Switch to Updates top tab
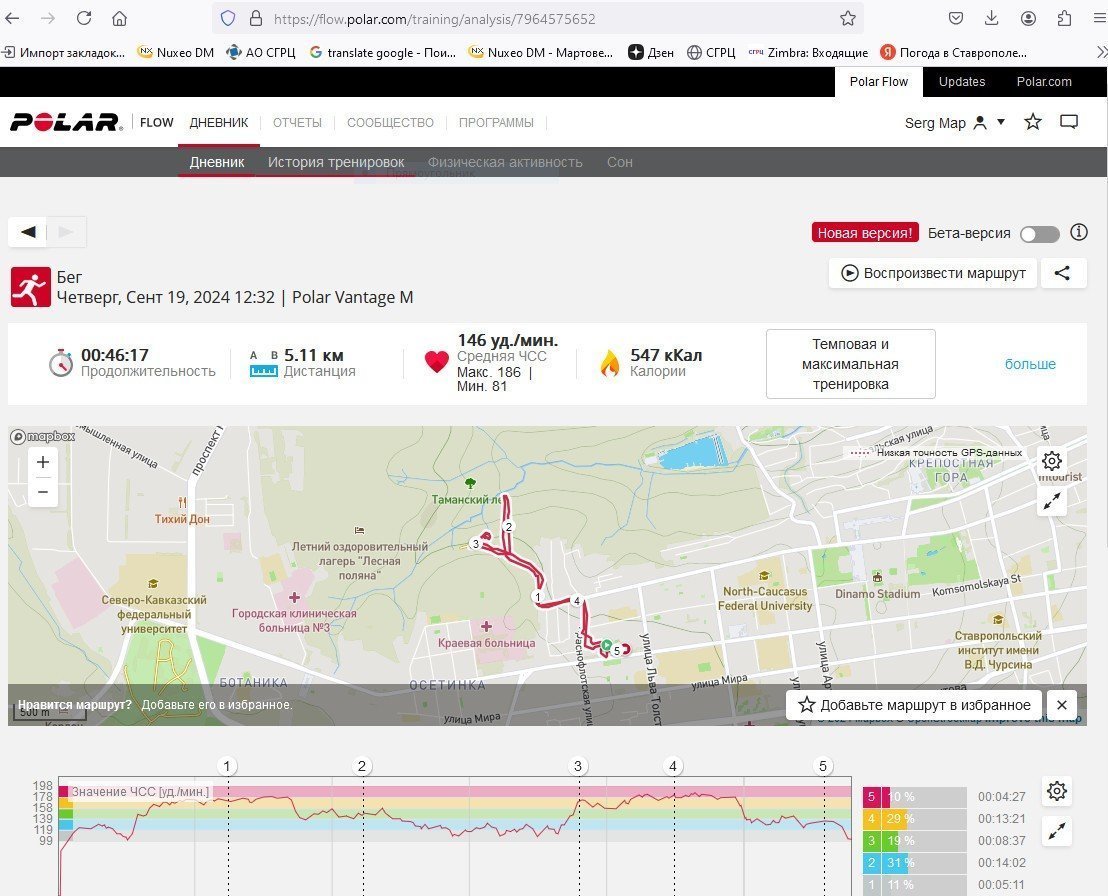 [962, 81]
